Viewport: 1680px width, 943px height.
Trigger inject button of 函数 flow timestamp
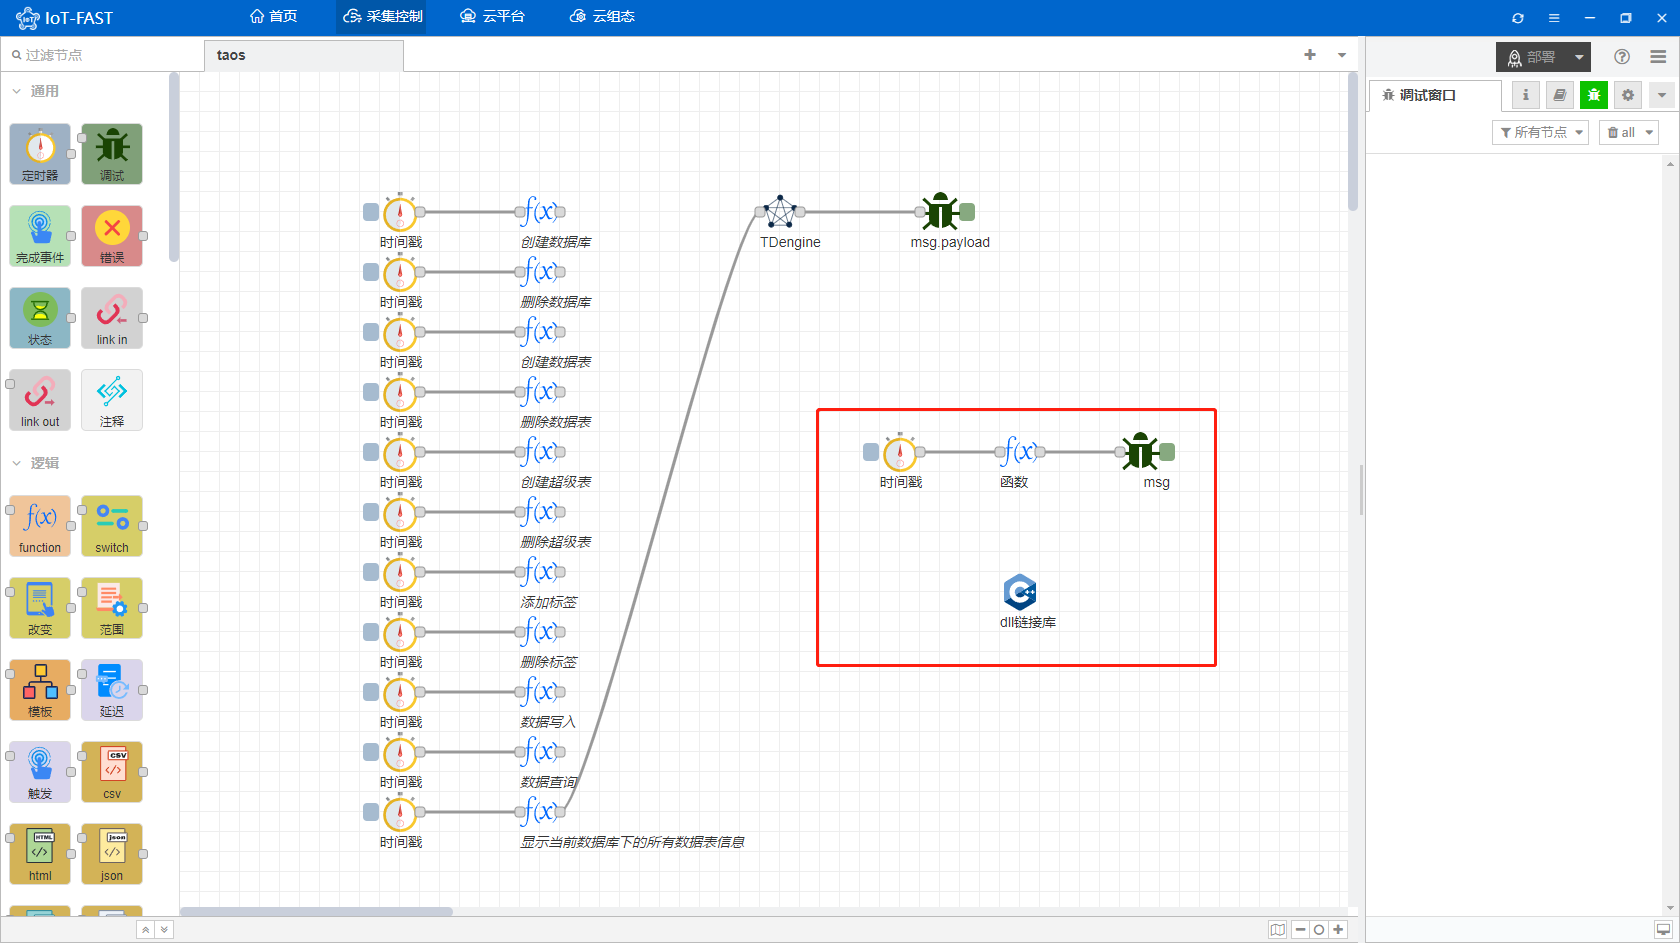click(x=871, y=452)
